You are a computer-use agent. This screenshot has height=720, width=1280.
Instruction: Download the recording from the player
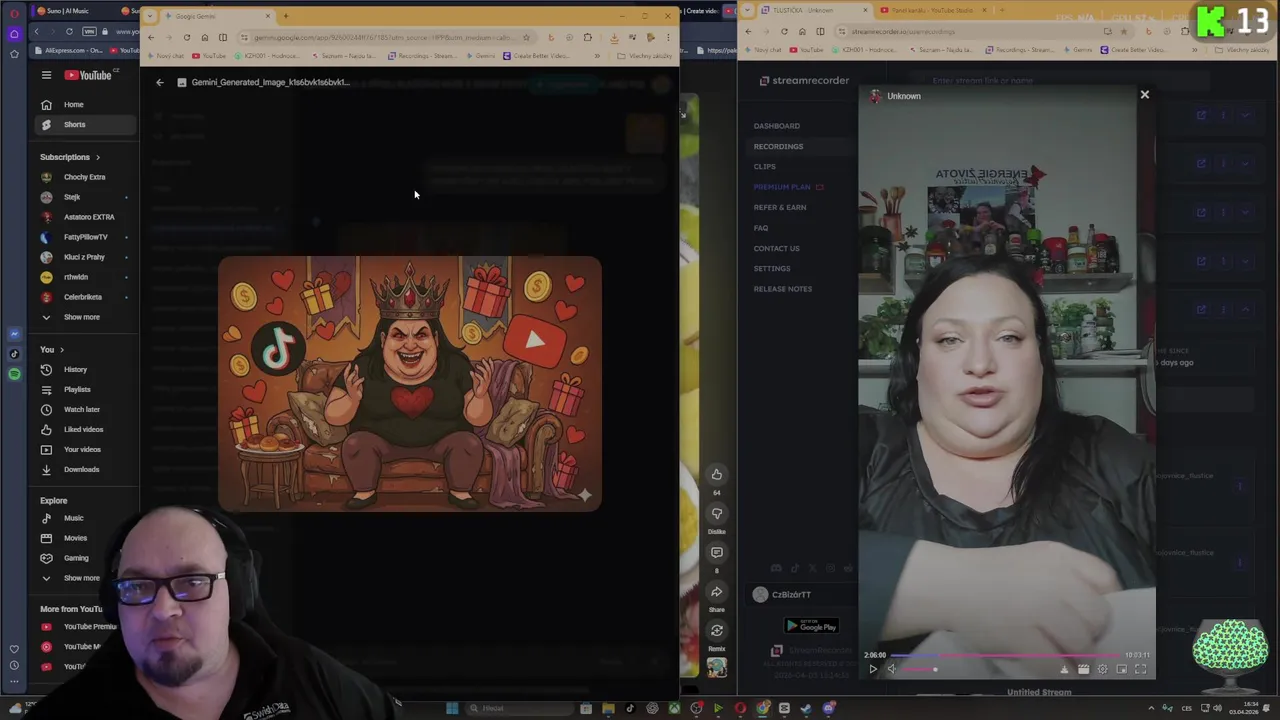(1064, 669)
